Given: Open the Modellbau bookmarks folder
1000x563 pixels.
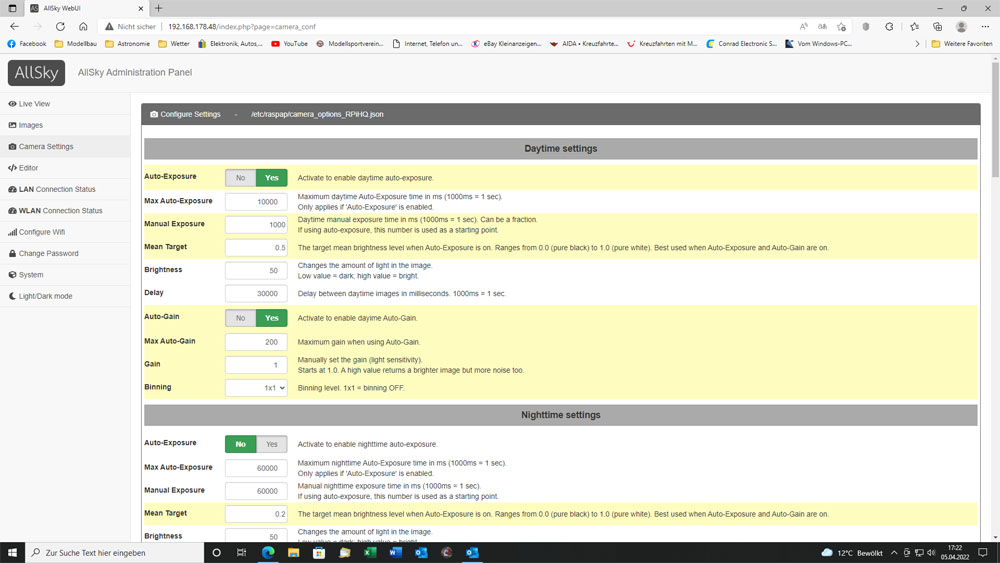Looking at the screenshot, I should [76, 44].
